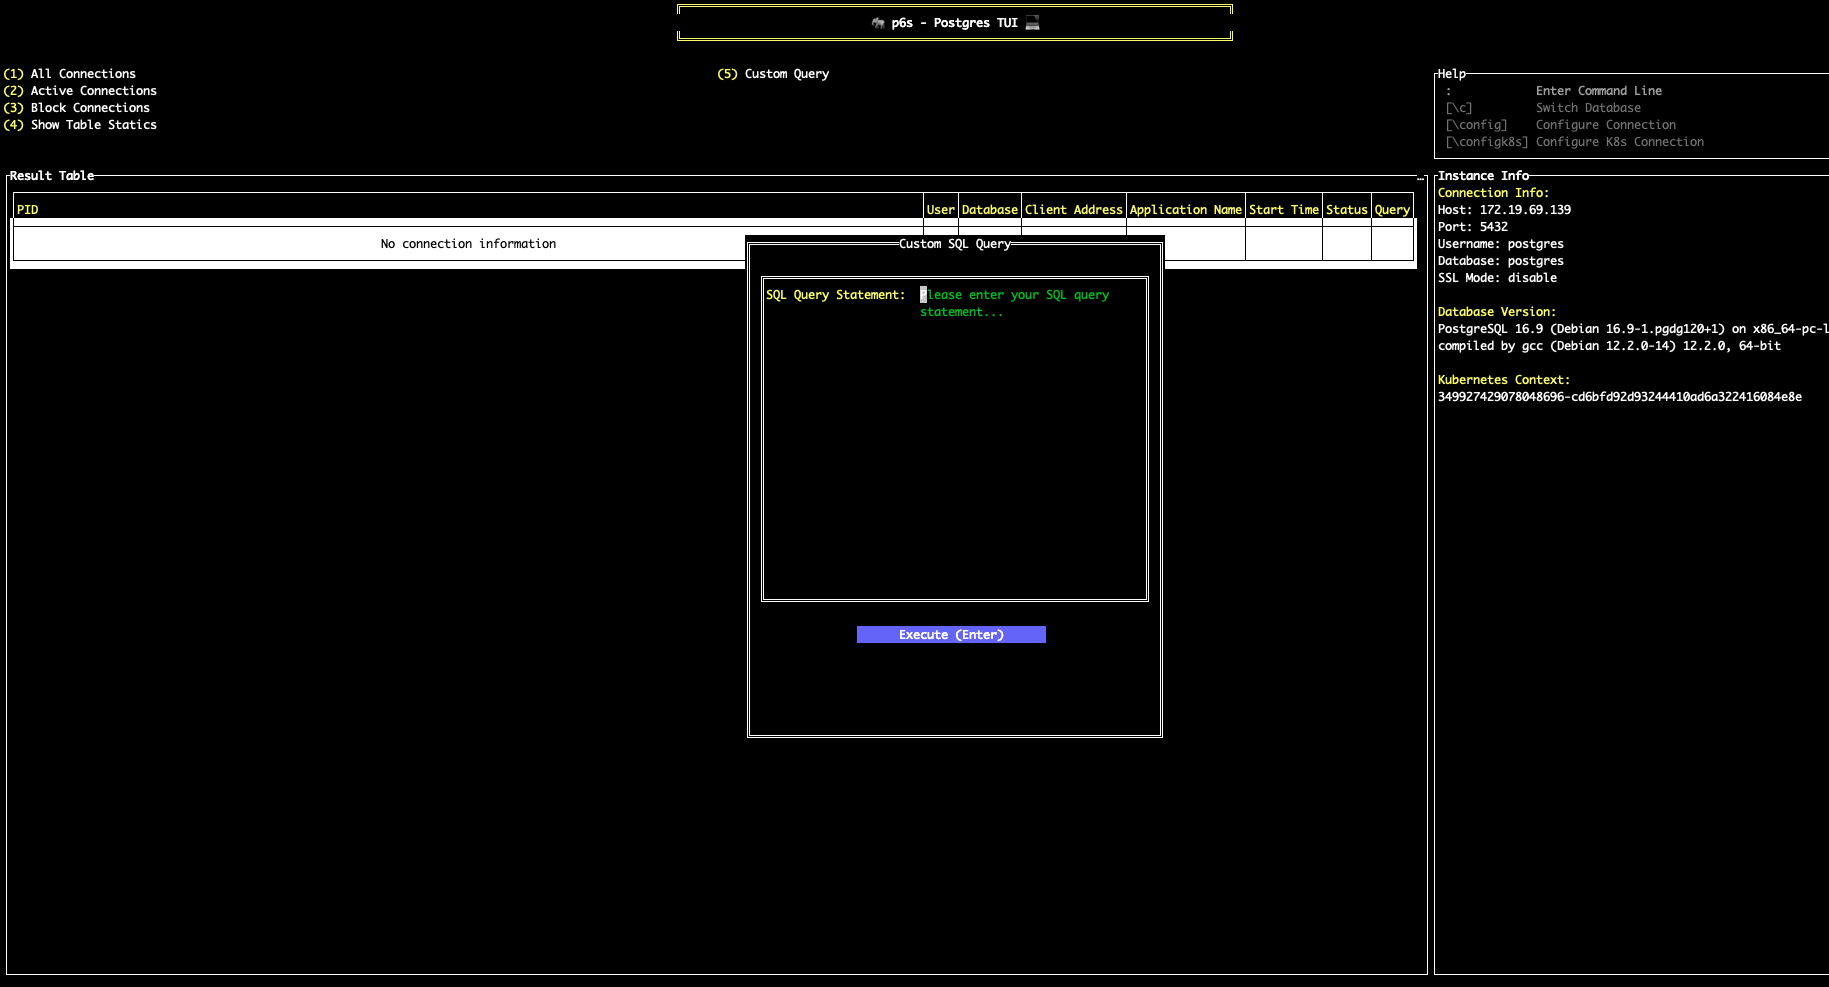Click the SSL Mode: disable line
The image size is (1829, 987).
pyautogui.click(x=1497, y=278)
